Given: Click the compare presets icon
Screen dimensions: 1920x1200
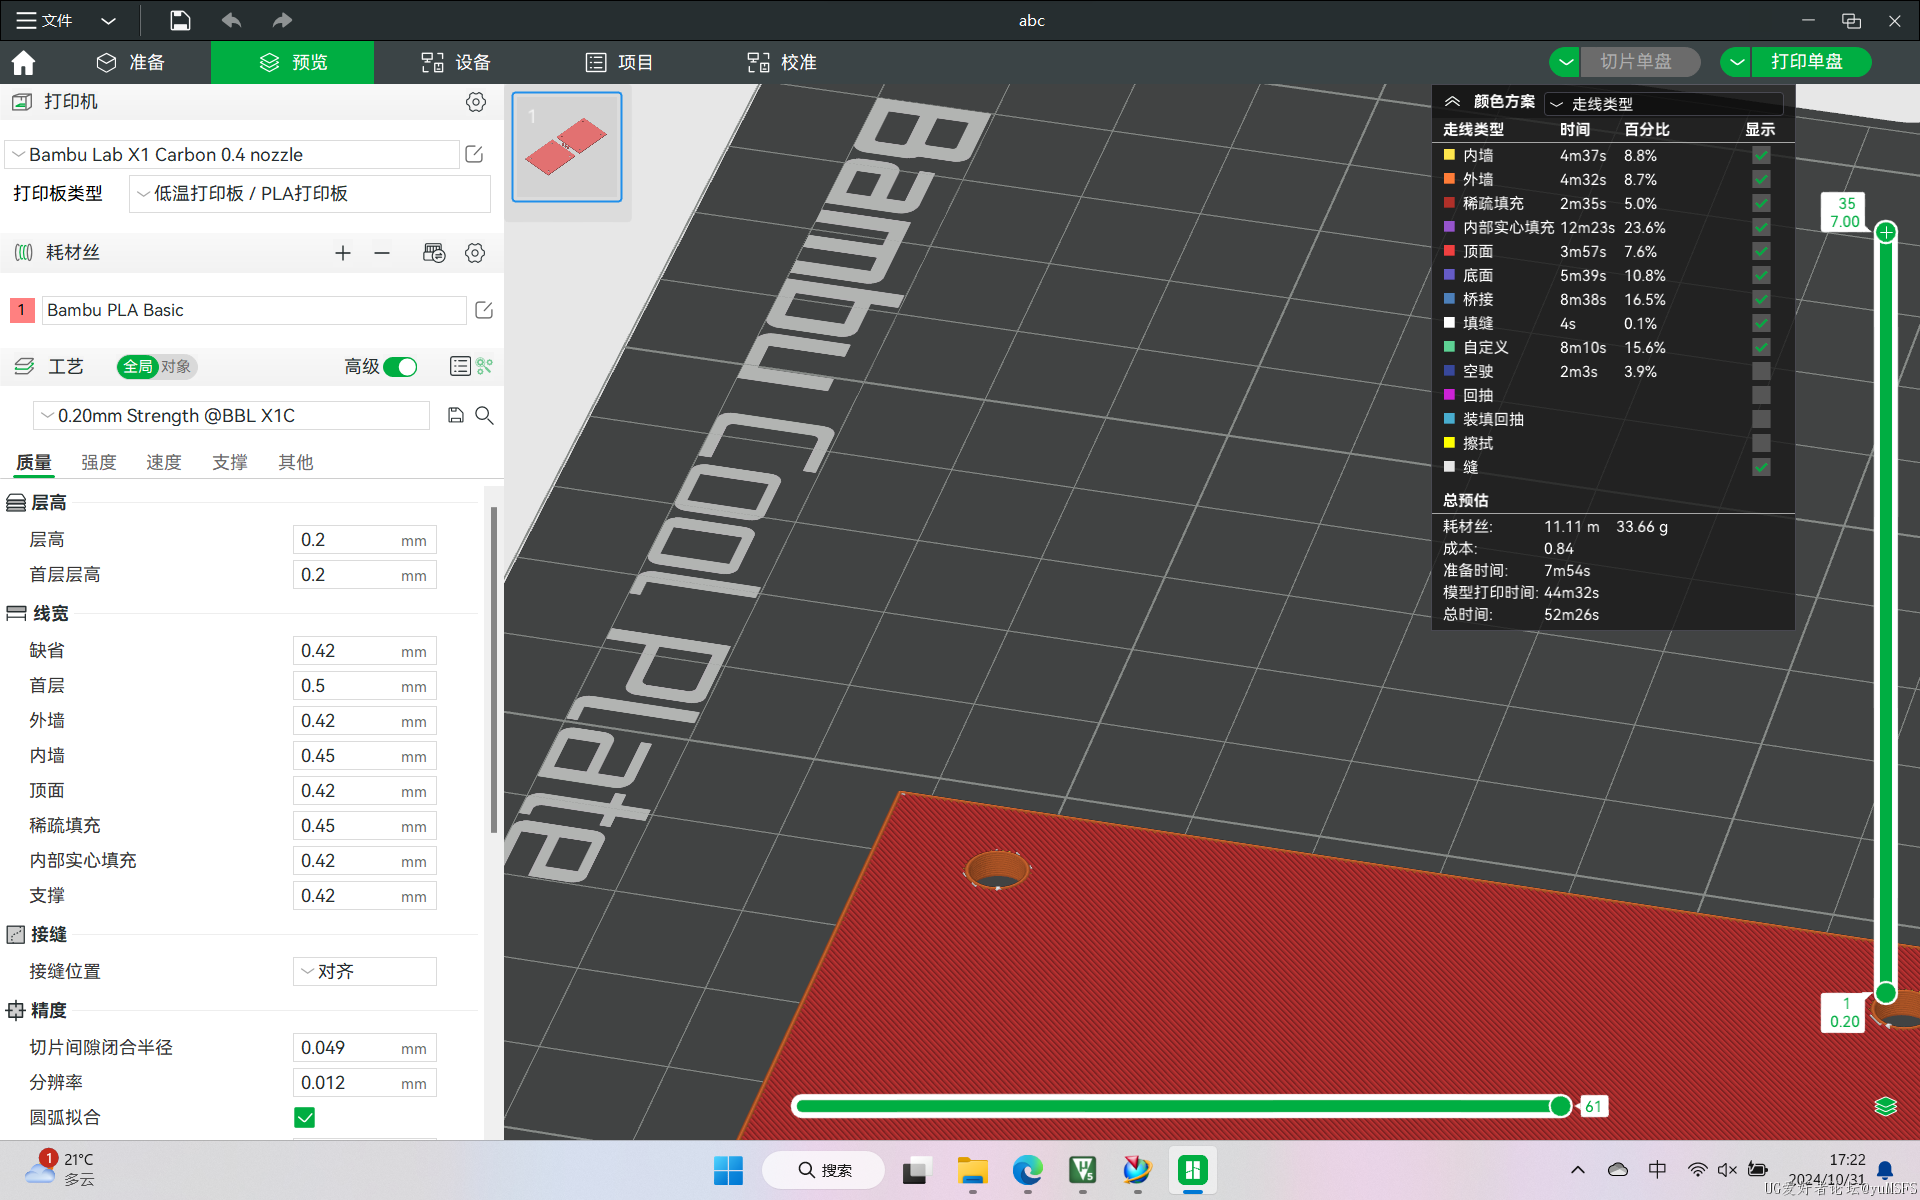Looking at the screenshot, I should click(x=485, y=366).
